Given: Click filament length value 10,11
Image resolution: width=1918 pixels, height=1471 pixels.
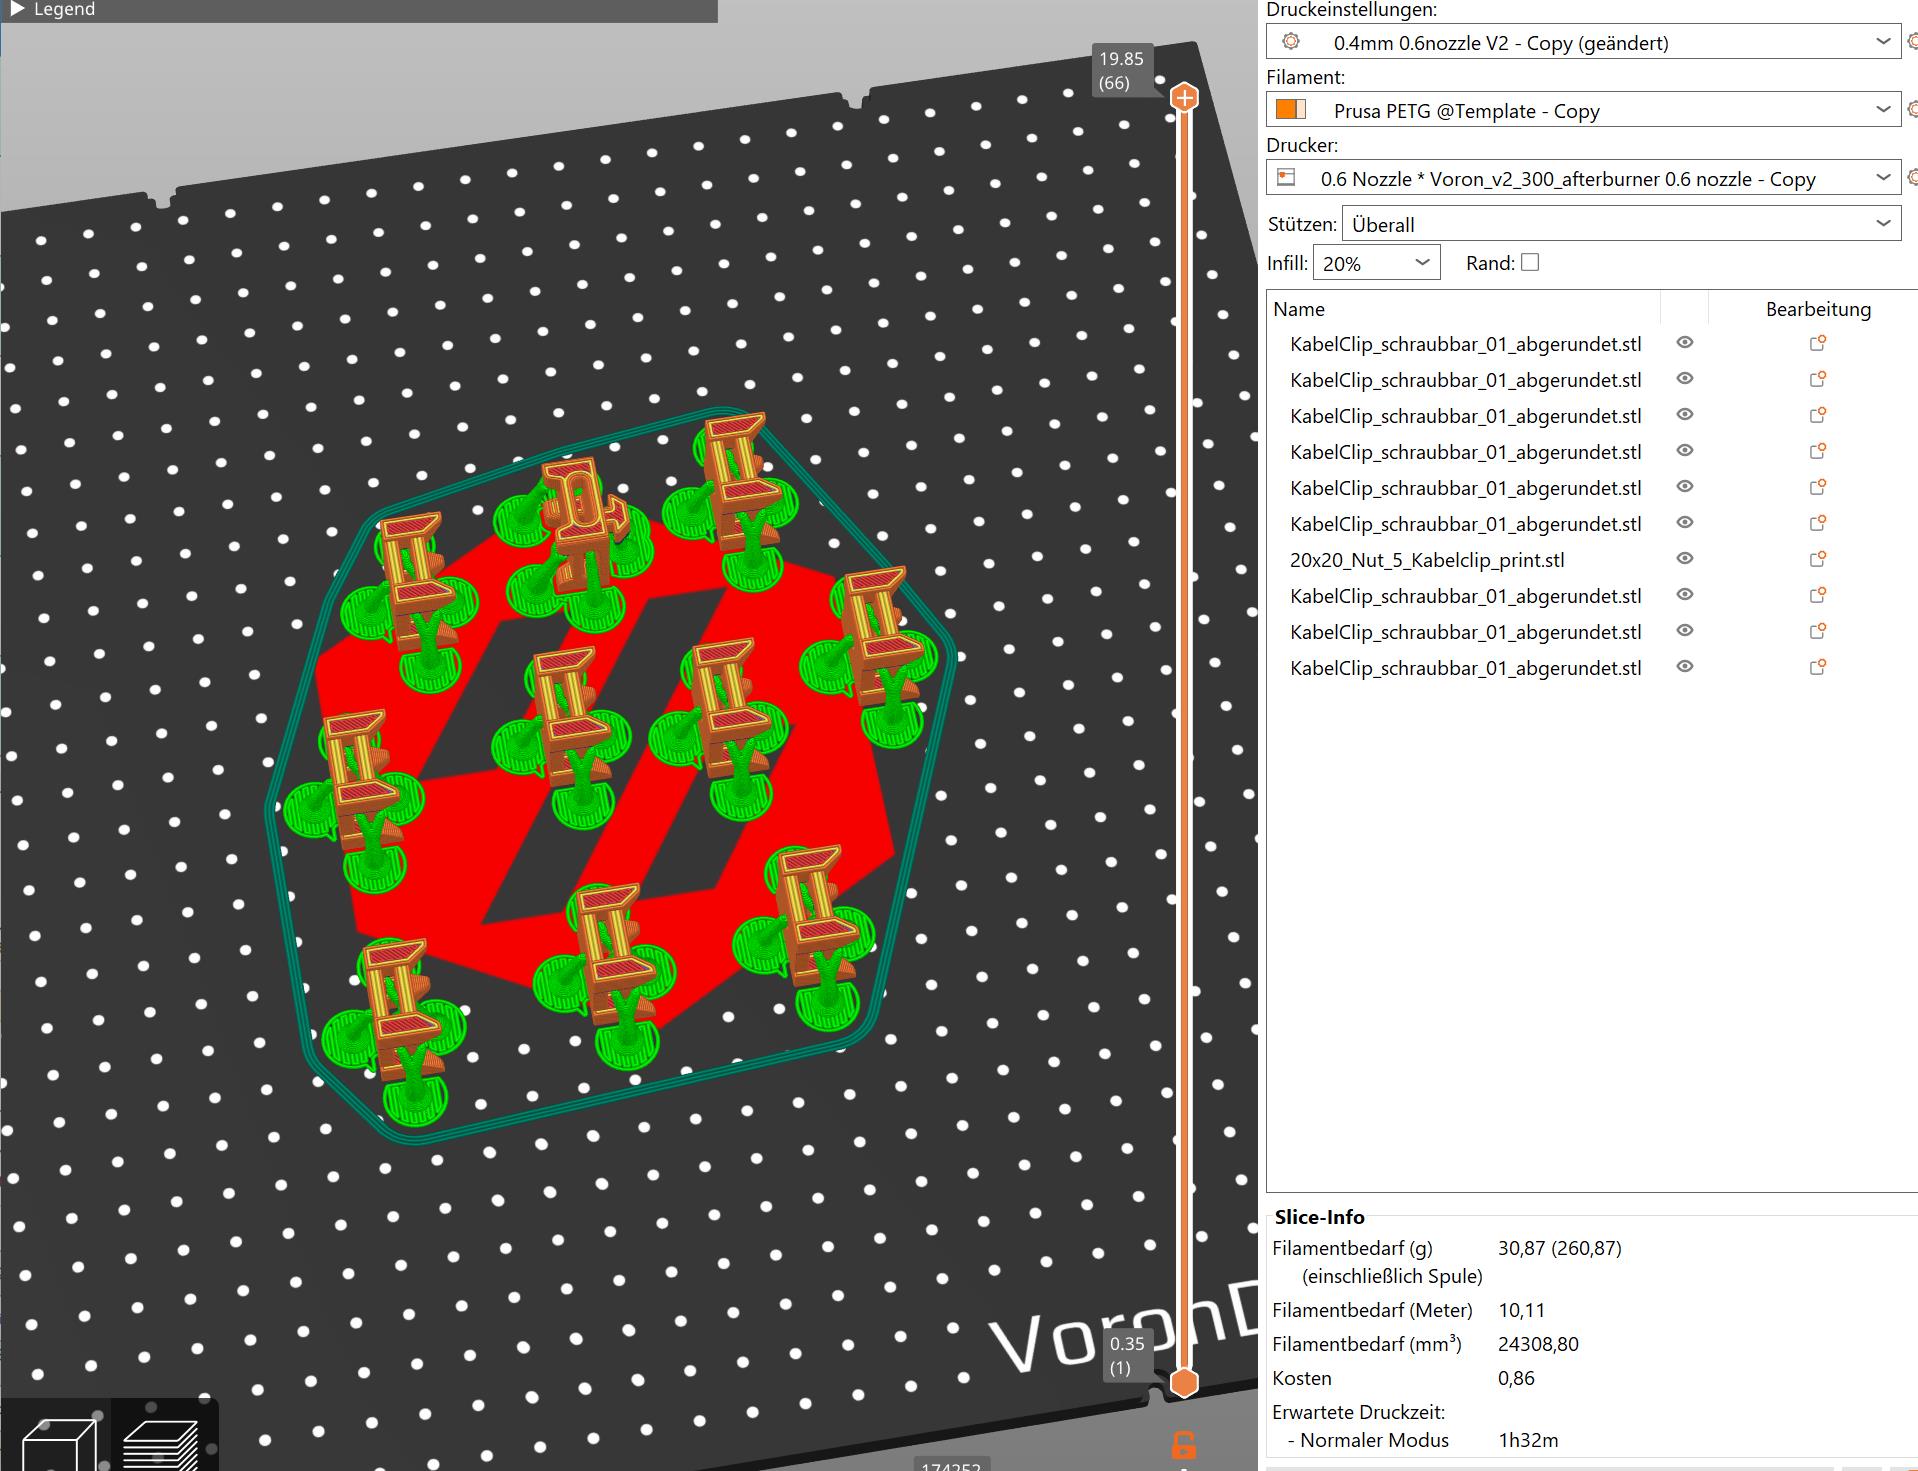Looking at the screenshot, I should click(x=1521, y=1310).
